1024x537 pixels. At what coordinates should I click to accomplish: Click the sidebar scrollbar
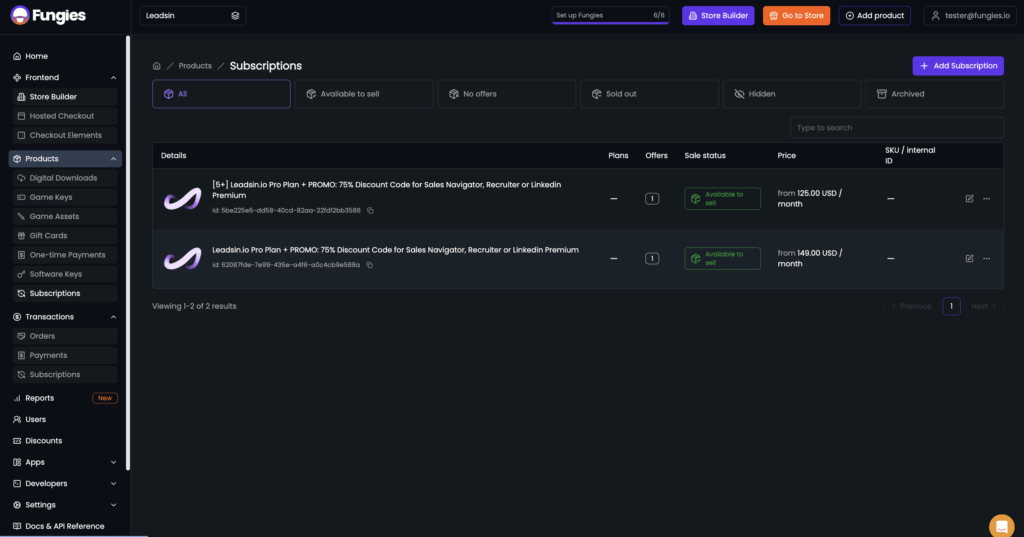pyautogui.click(x=128, y=252)
